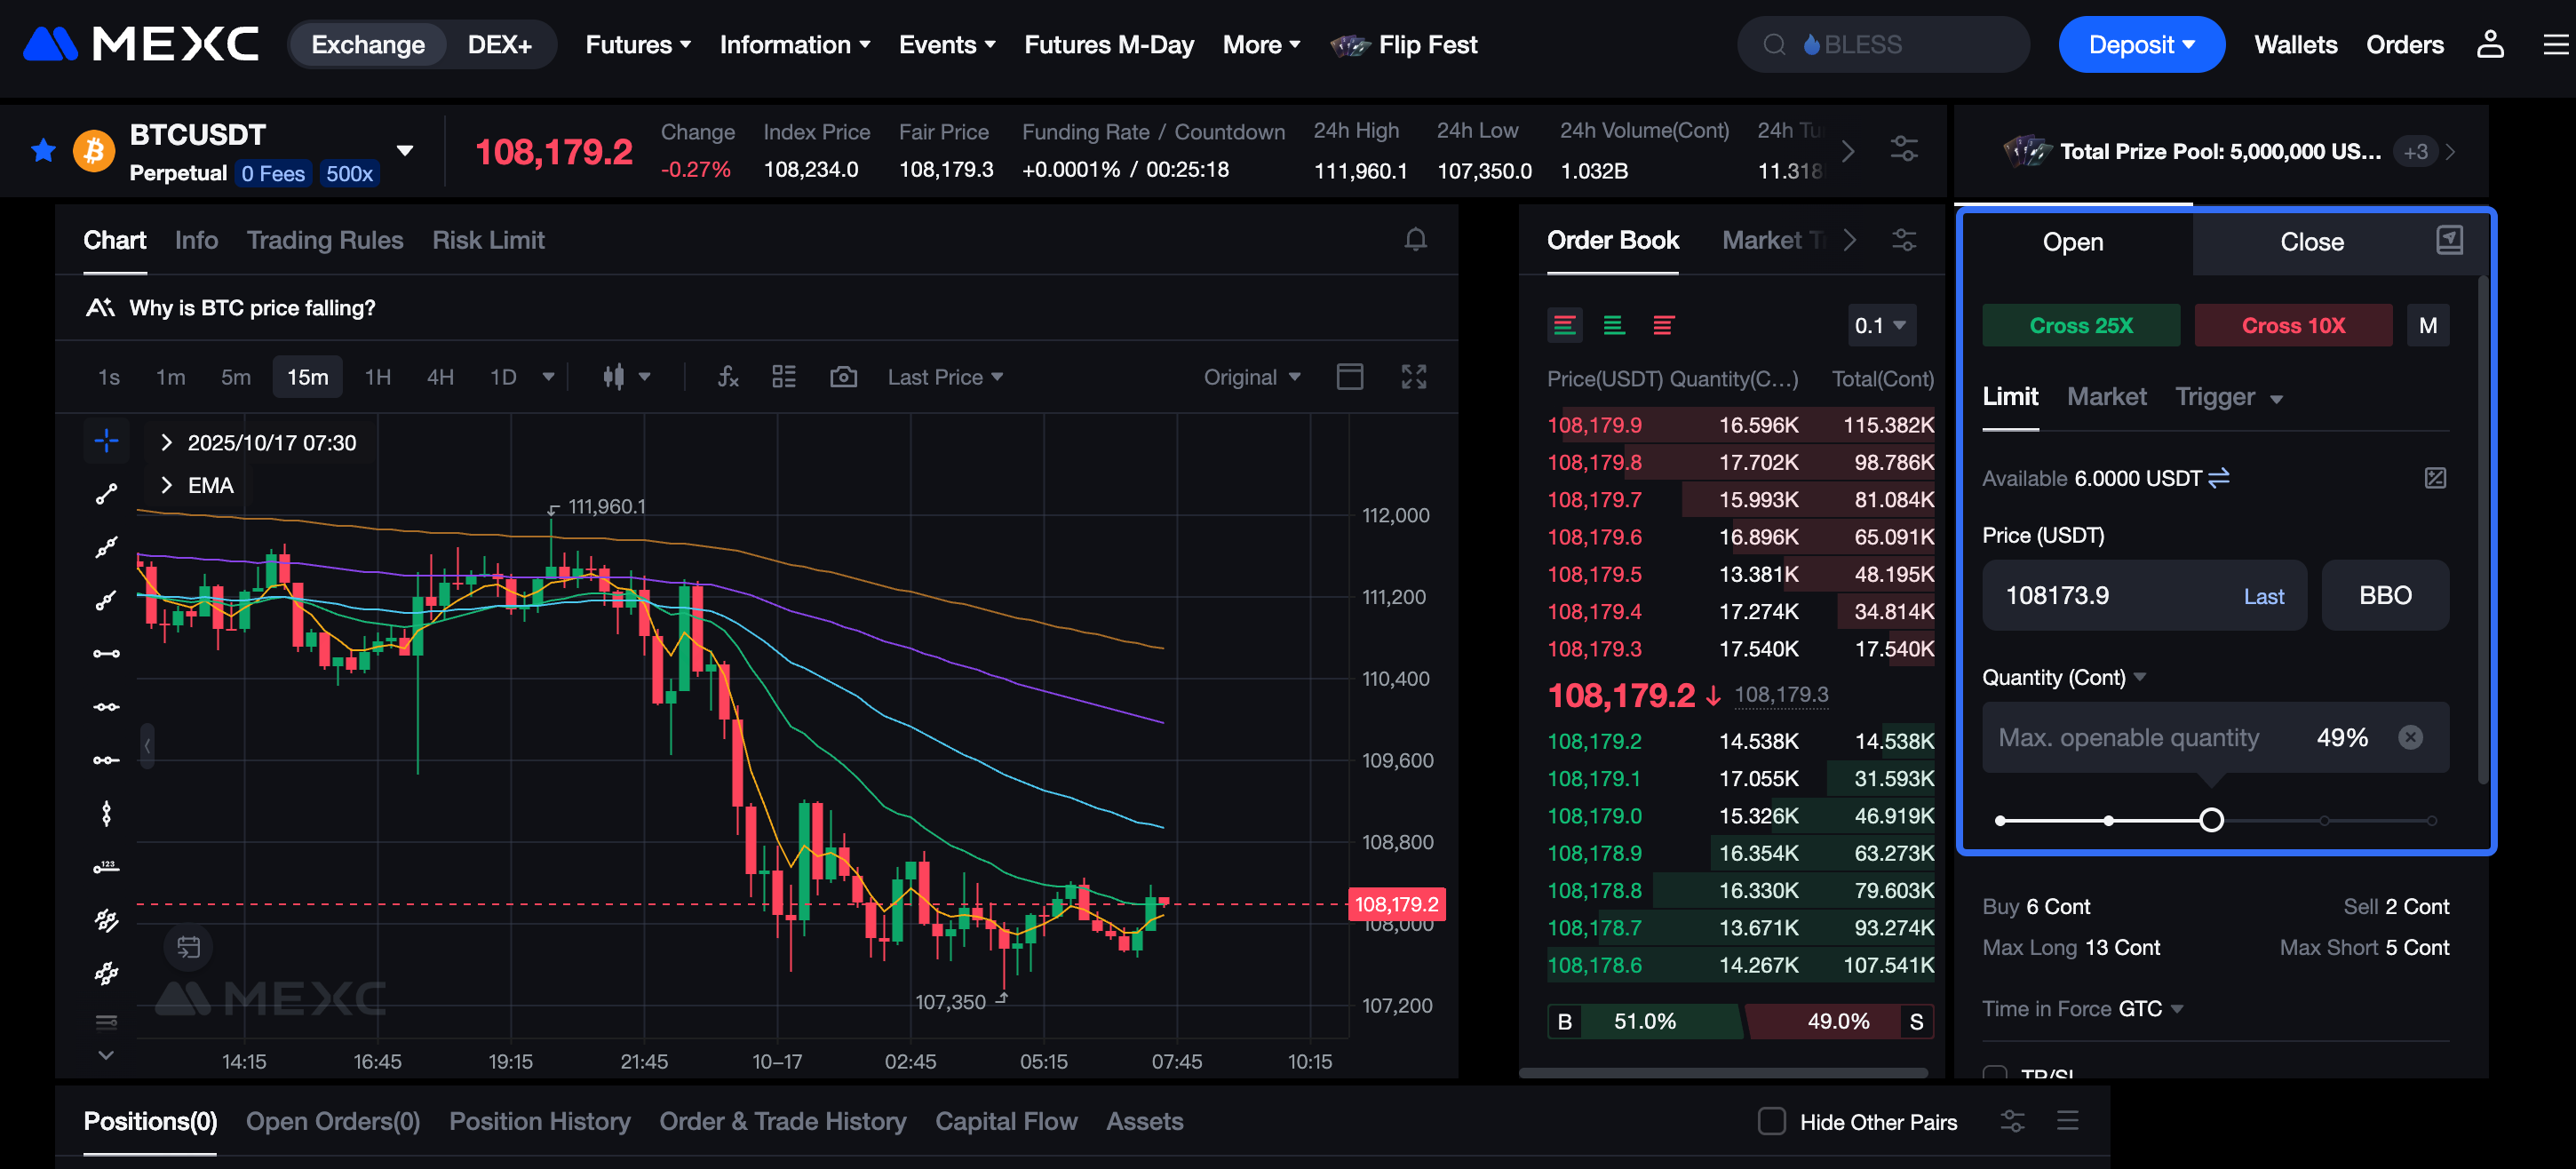The image size is (2576, 1169).
Task: Check the Hide Other Pairs checkbox
Action: point(1771,1121)
